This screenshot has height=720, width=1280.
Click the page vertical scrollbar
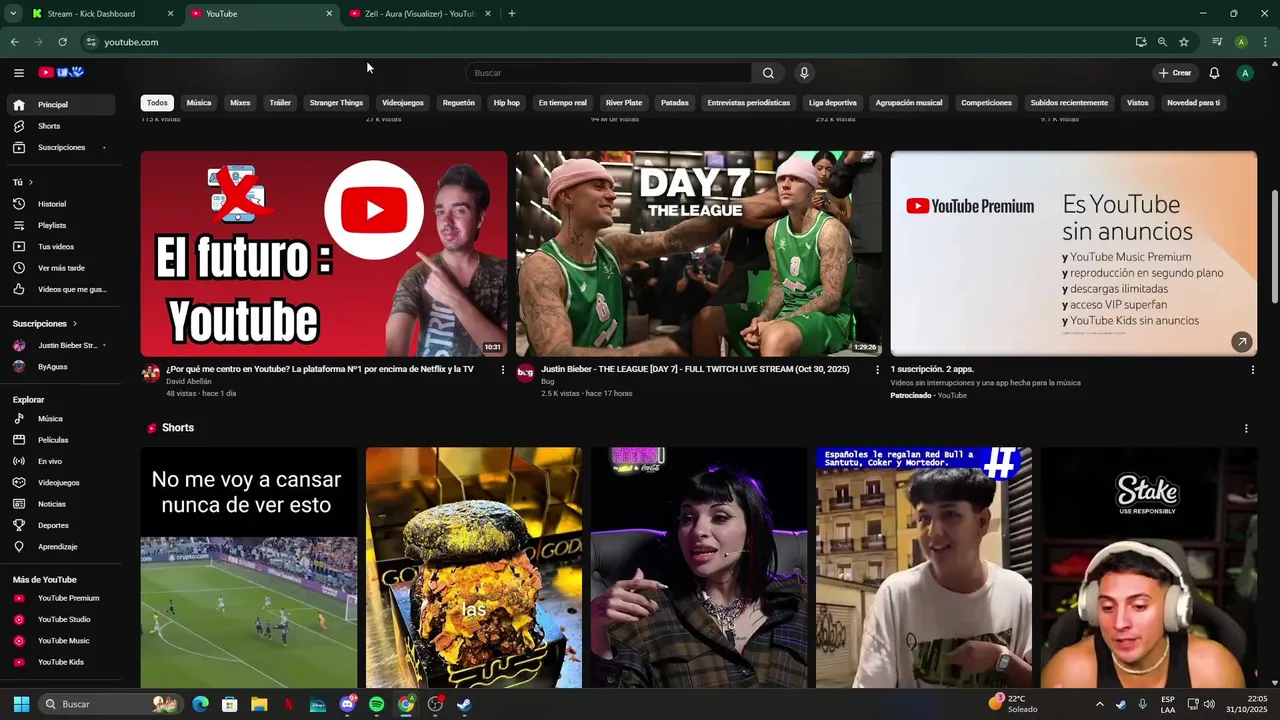(1274, 245)
